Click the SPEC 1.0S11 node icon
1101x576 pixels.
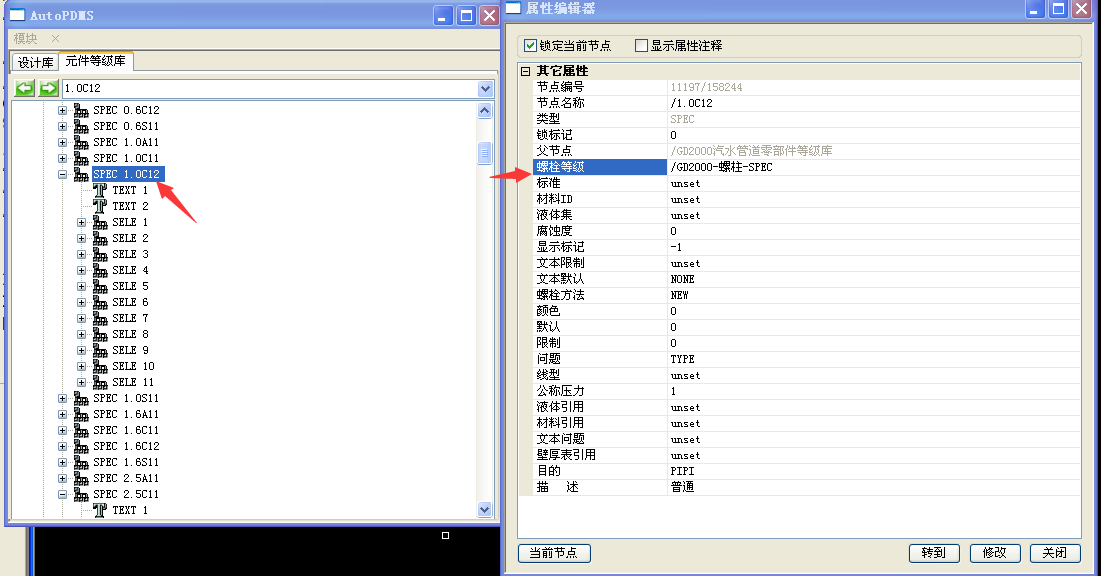point(81,398)
